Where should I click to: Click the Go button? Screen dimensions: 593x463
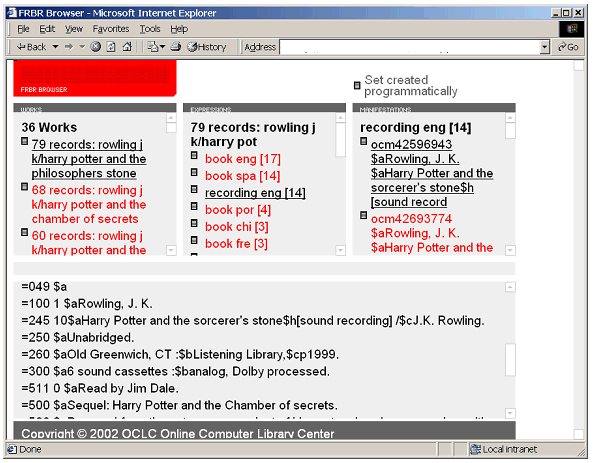coord(568,47)
